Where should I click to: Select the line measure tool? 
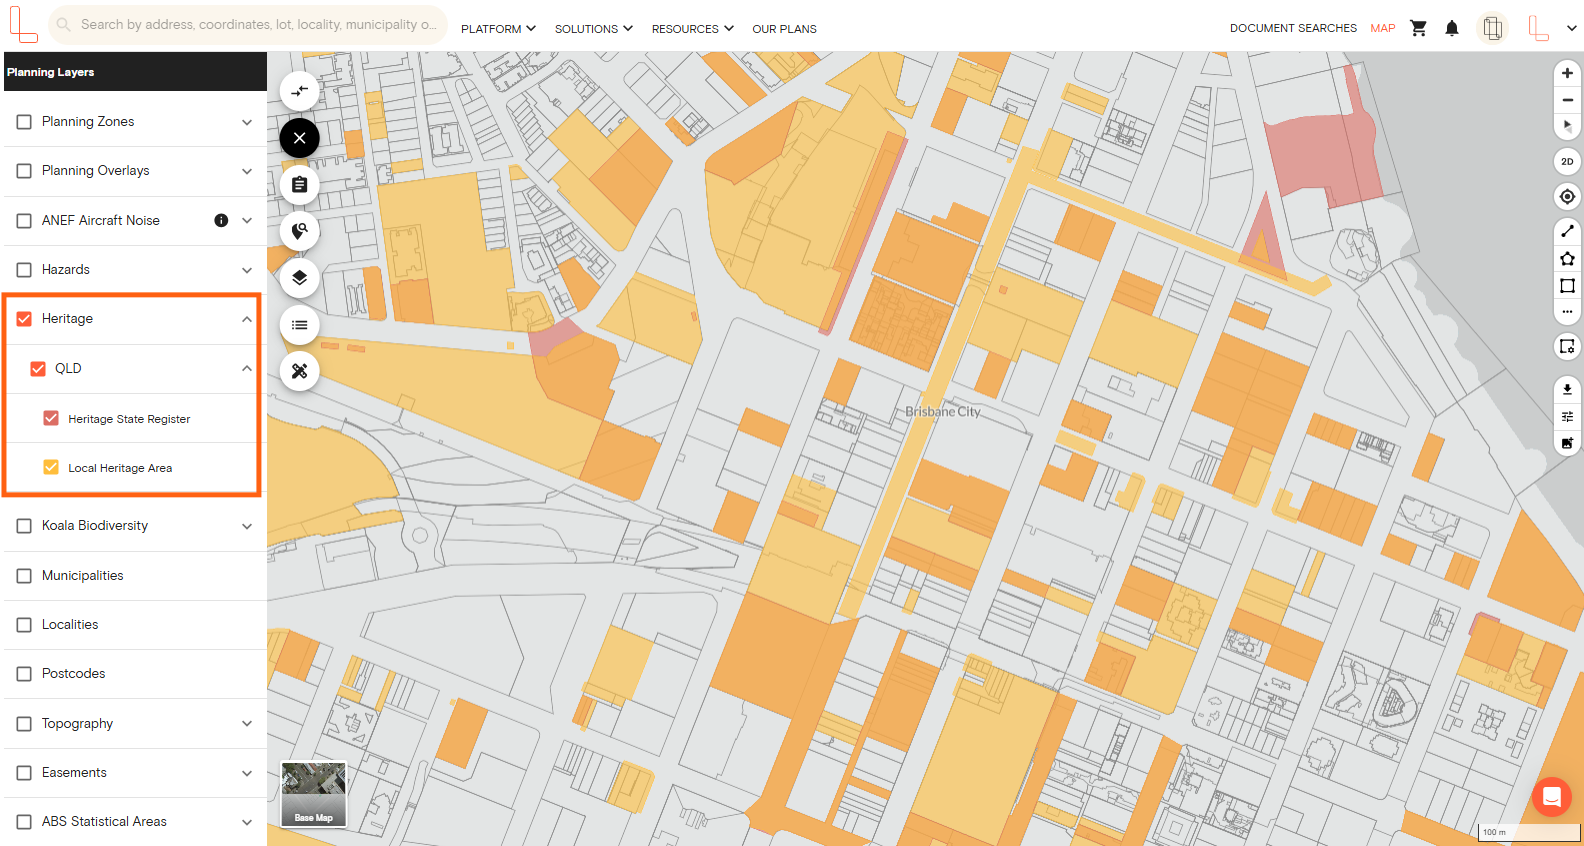point(1567,231)
